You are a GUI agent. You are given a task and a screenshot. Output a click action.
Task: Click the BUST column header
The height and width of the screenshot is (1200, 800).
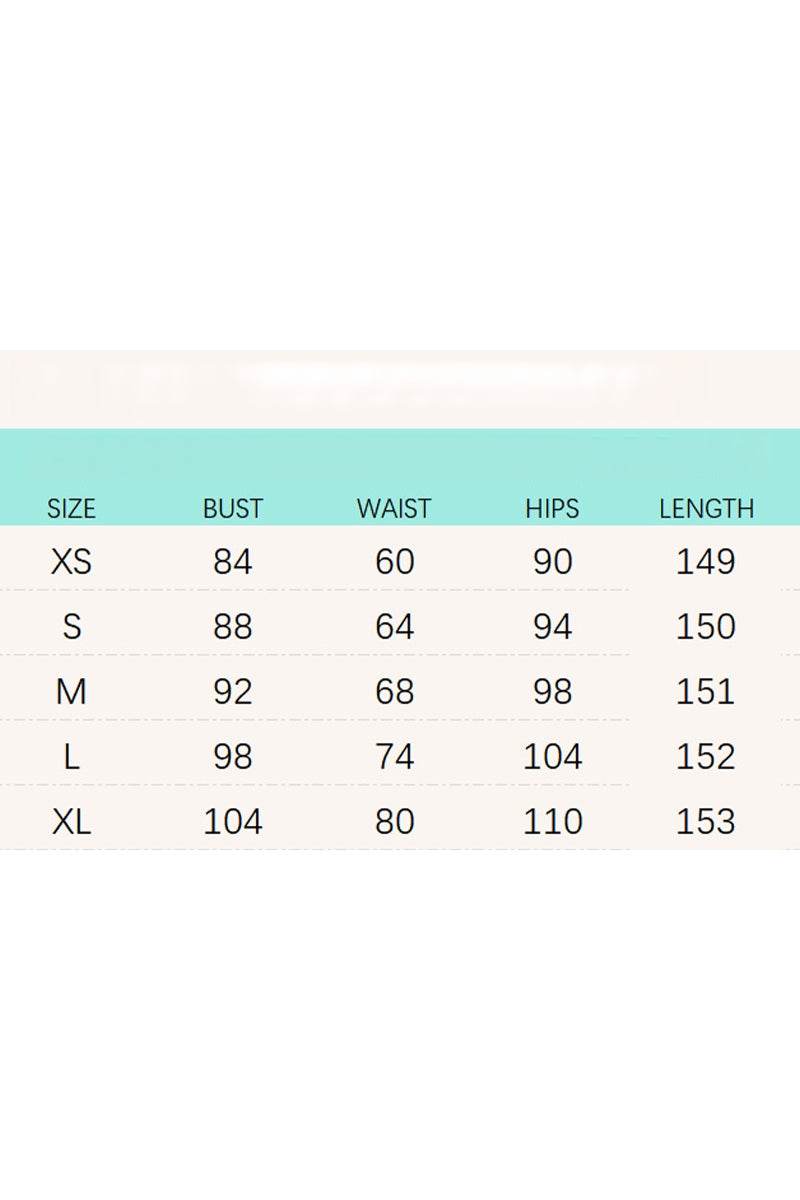(x=232, y=508)
